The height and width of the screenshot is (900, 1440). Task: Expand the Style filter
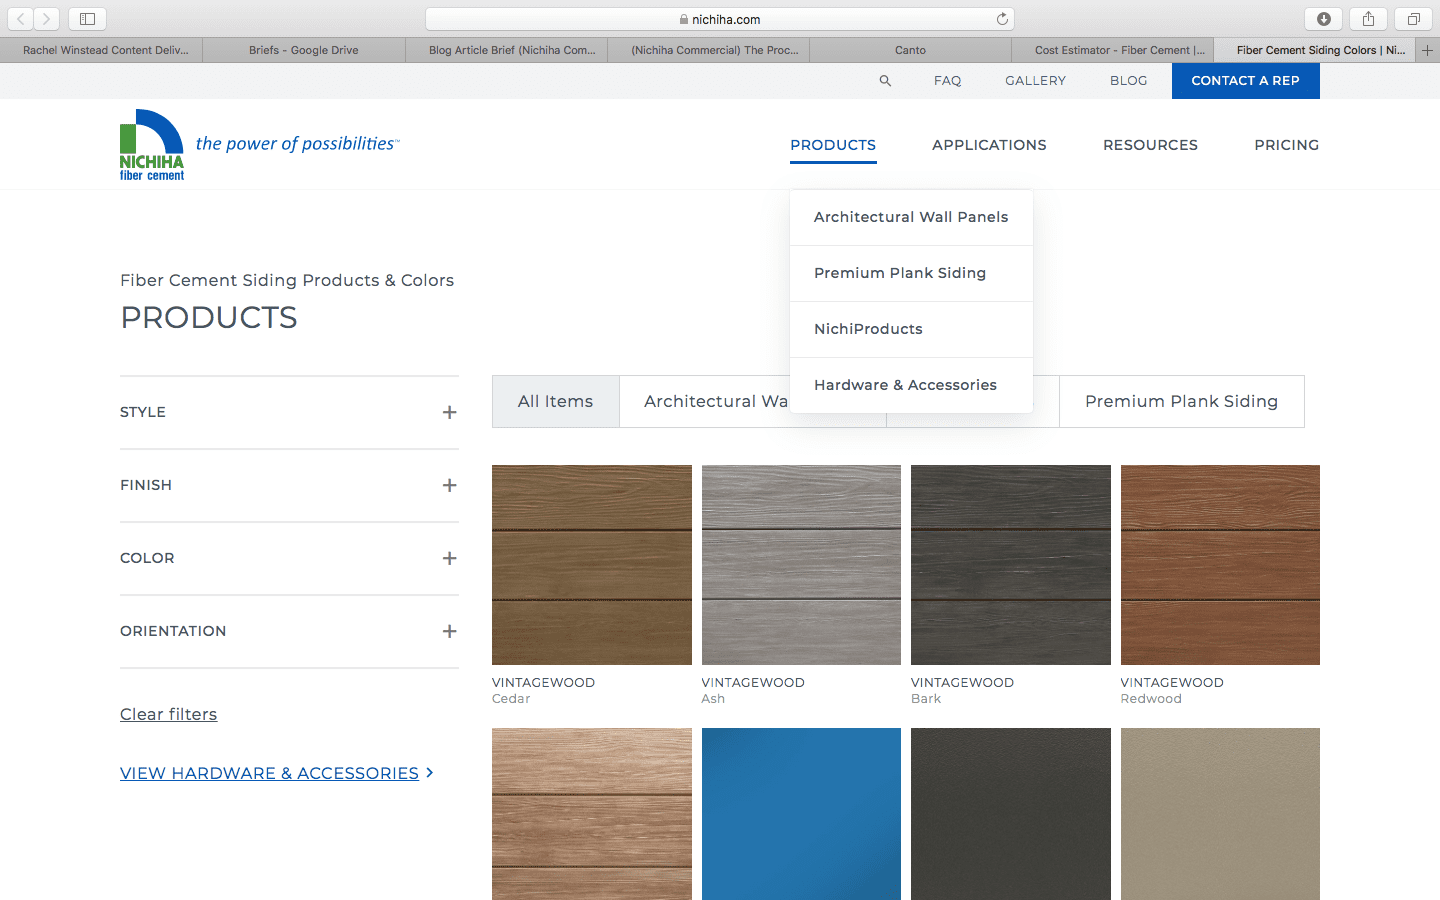click(x=289, y=412)
